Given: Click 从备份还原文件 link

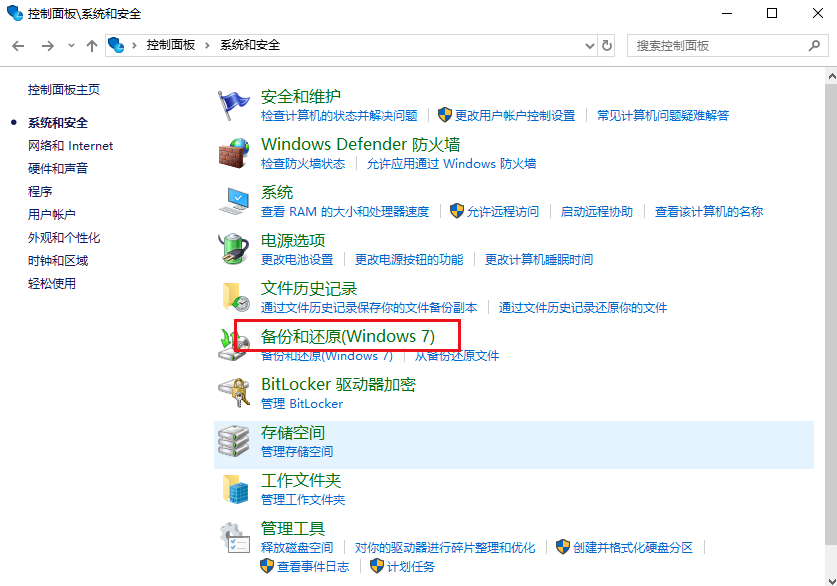Looking at the screenshot, I should click(457, 355).
